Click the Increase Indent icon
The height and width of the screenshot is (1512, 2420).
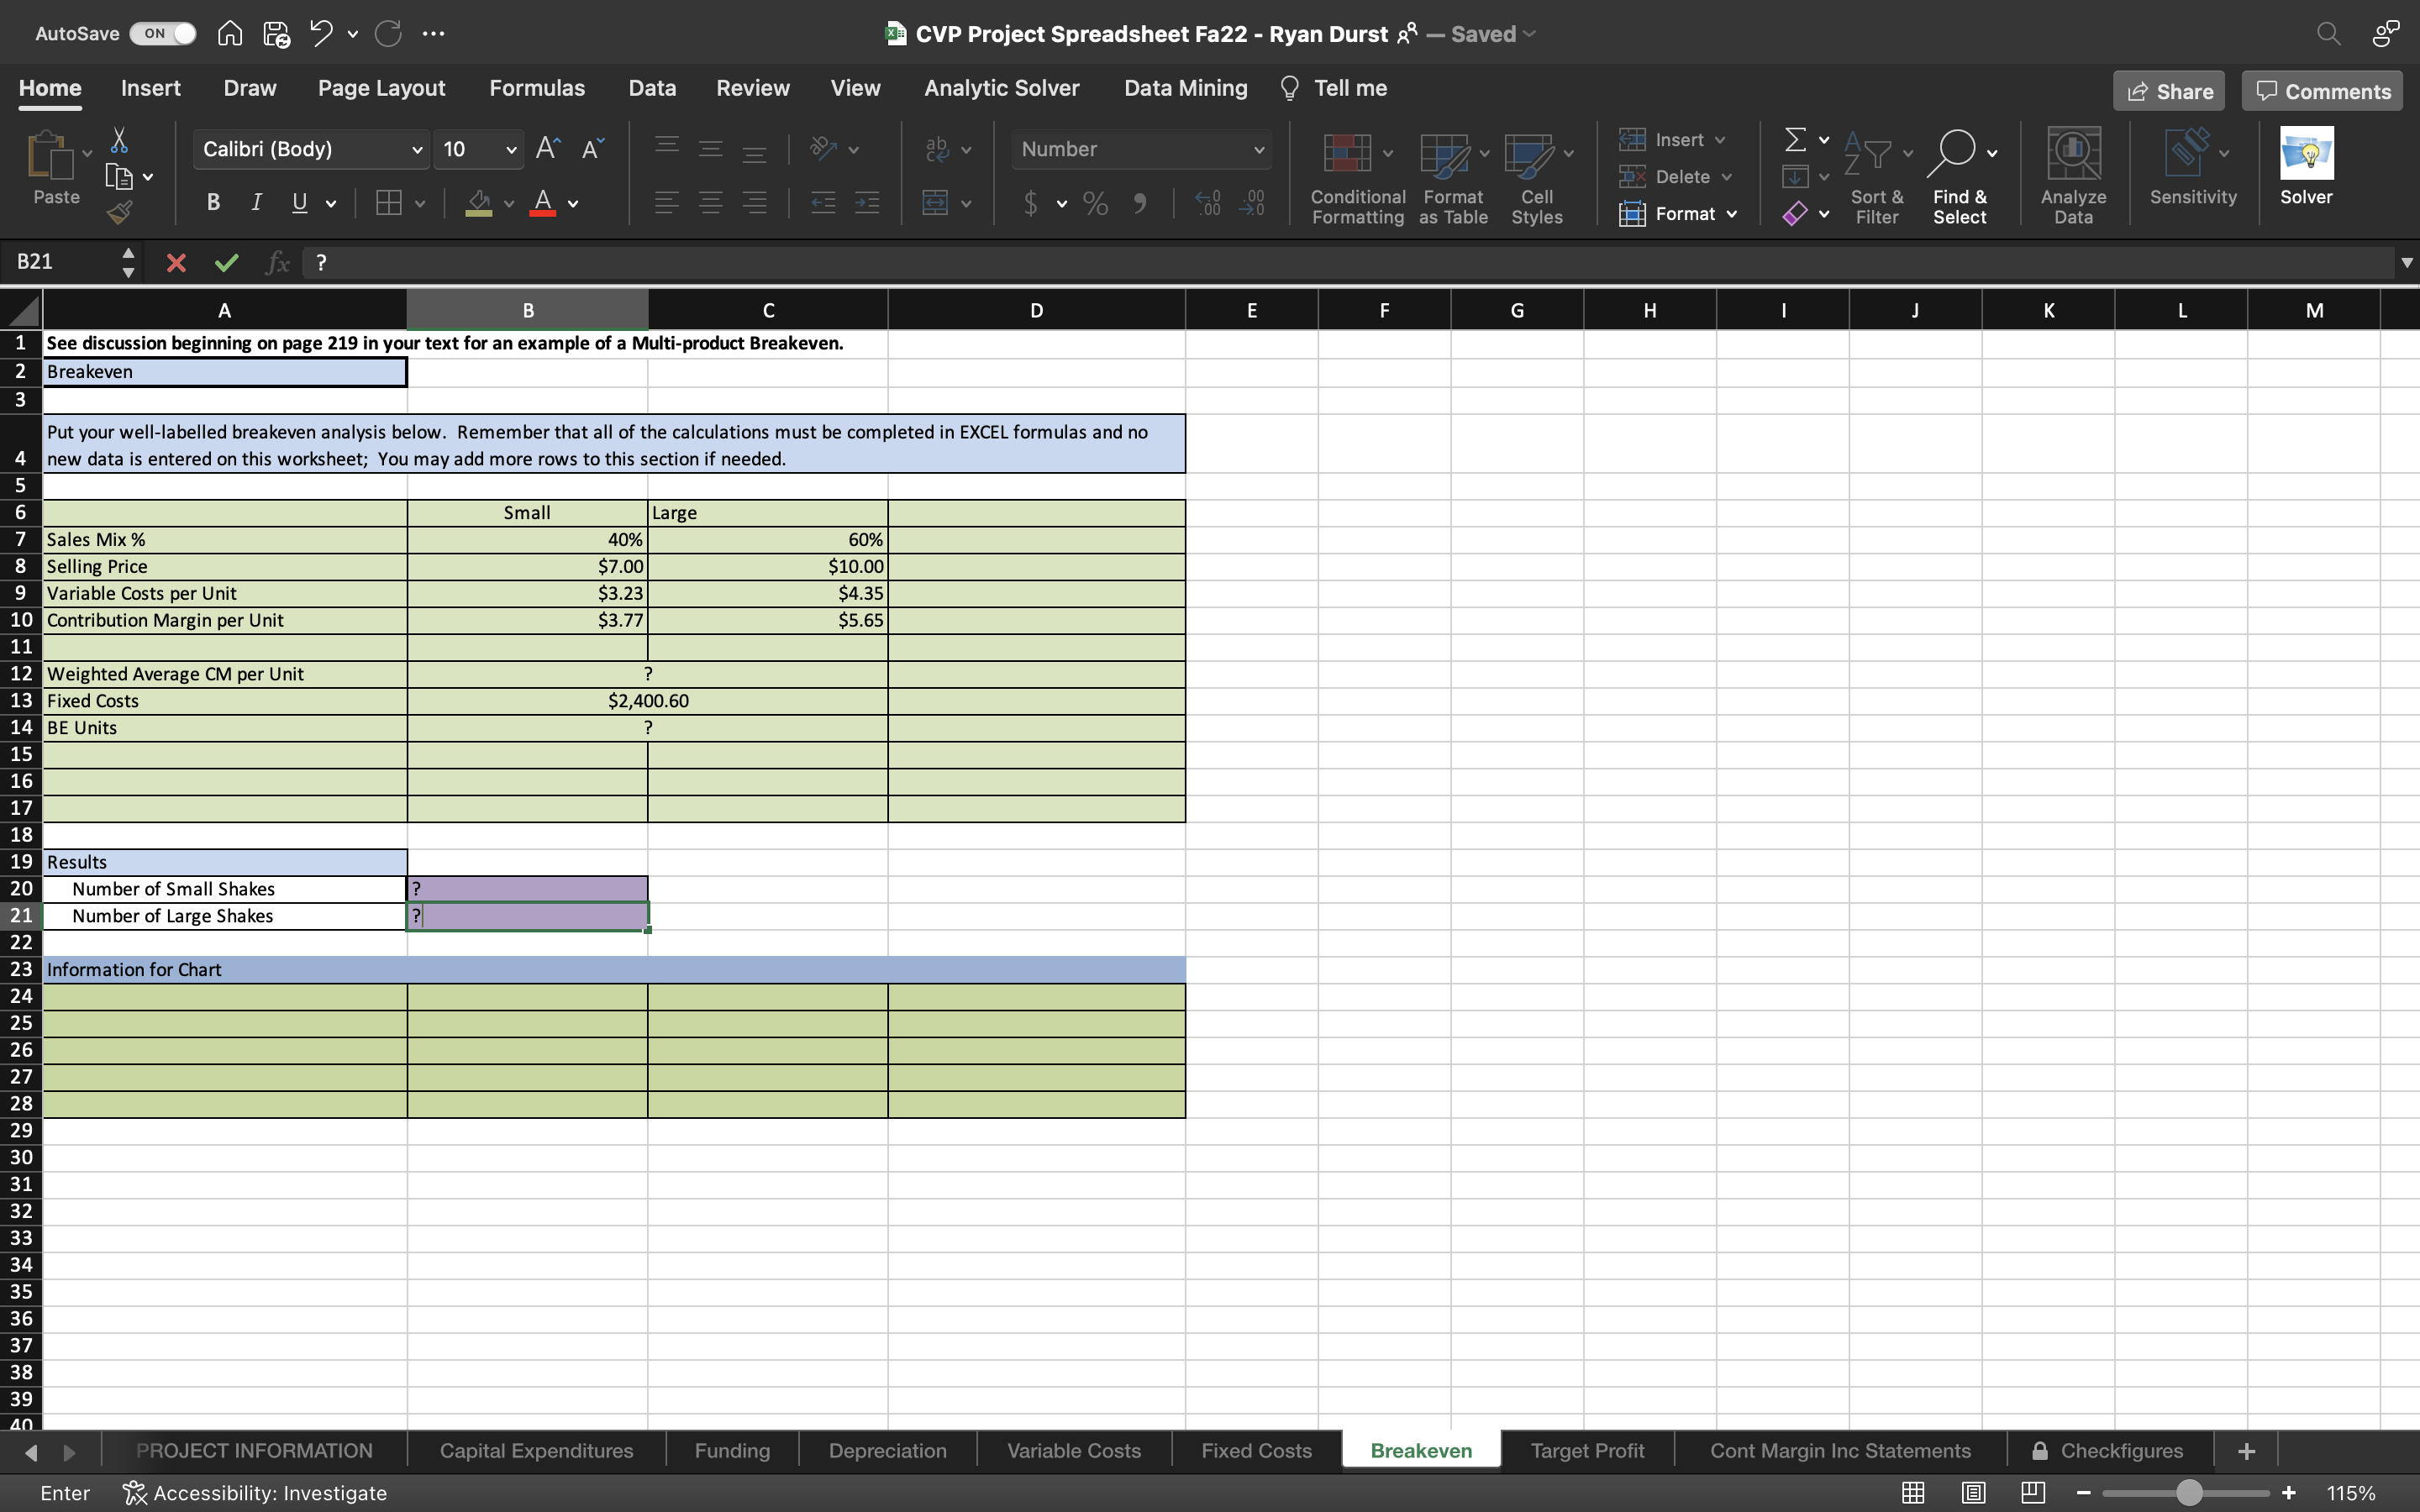pyautogui.click(x=866, y=203)
